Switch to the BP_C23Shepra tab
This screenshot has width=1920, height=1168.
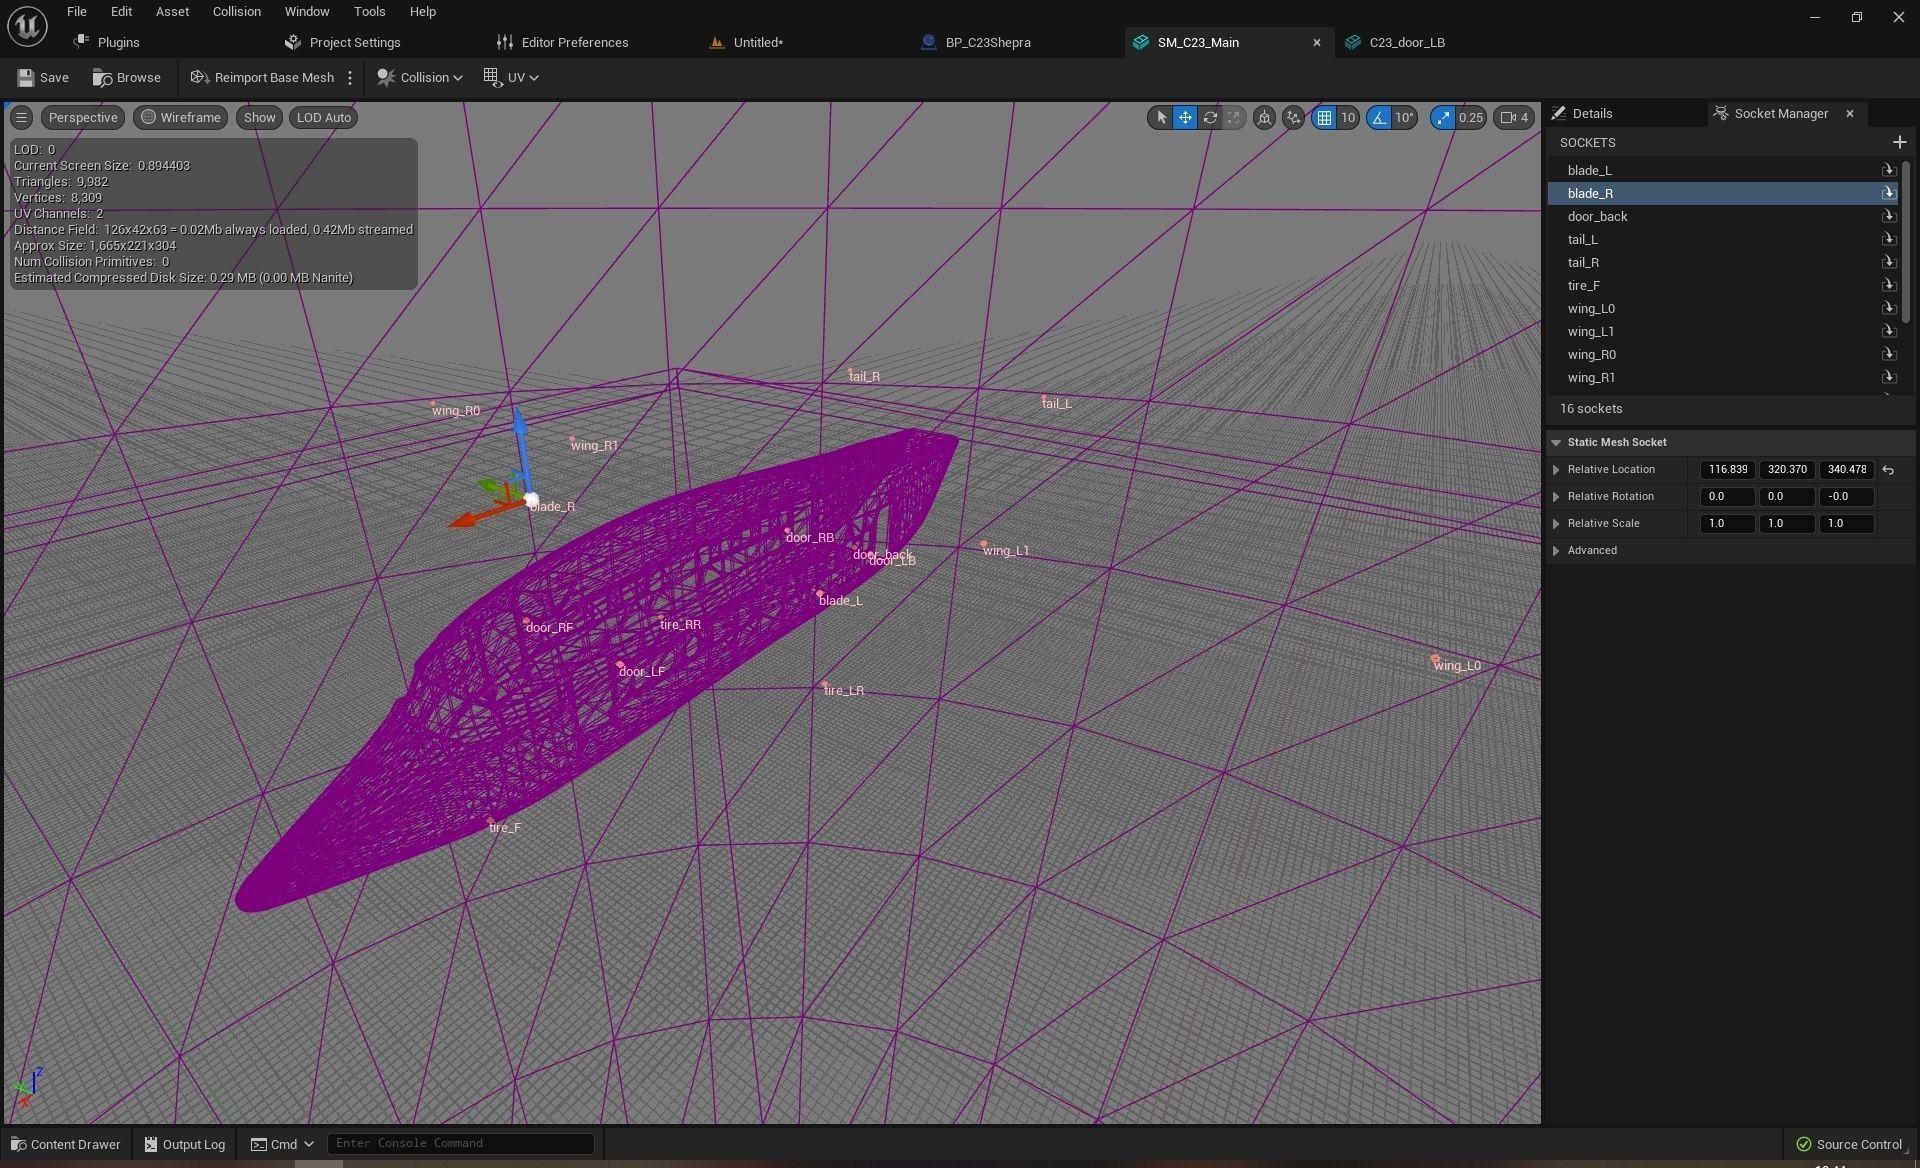click(987, 42)
